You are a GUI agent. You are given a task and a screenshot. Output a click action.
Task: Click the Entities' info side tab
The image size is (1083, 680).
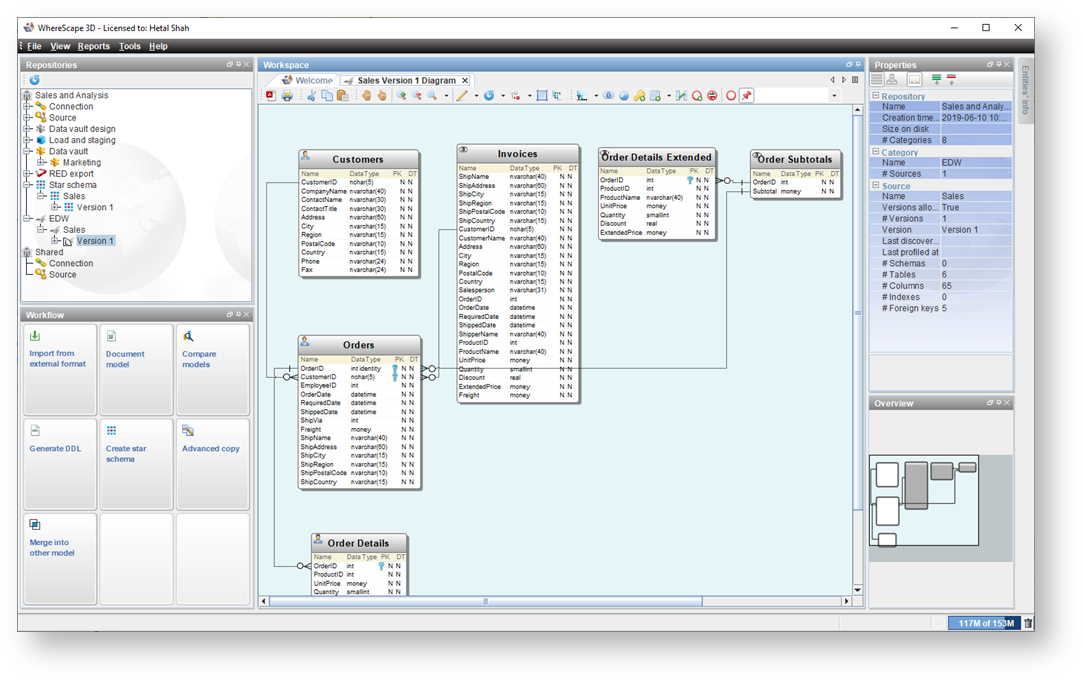[1025, 90]
